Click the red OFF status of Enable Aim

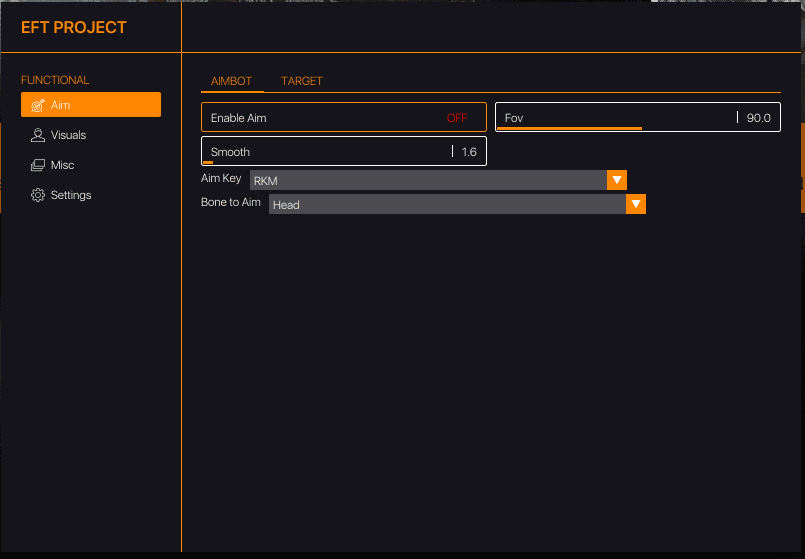point(457,118)
